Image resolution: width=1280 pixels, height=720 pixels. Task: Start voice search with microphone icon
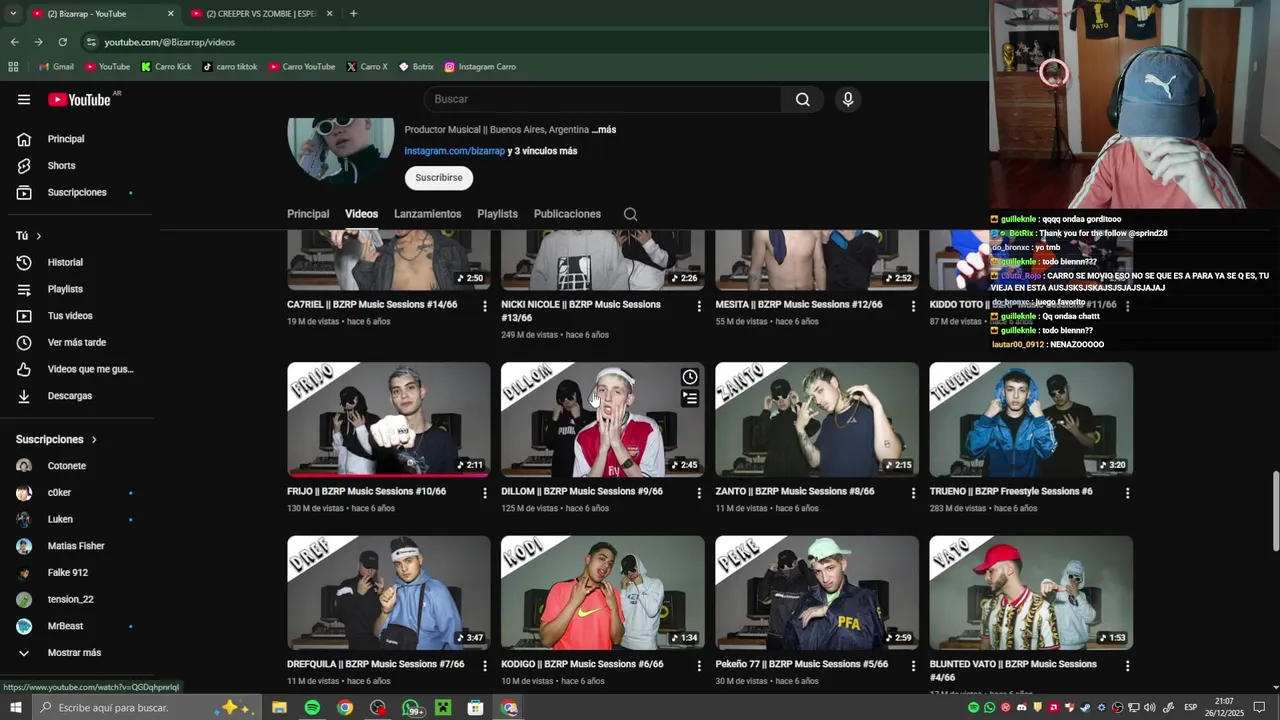pos(848,99)
